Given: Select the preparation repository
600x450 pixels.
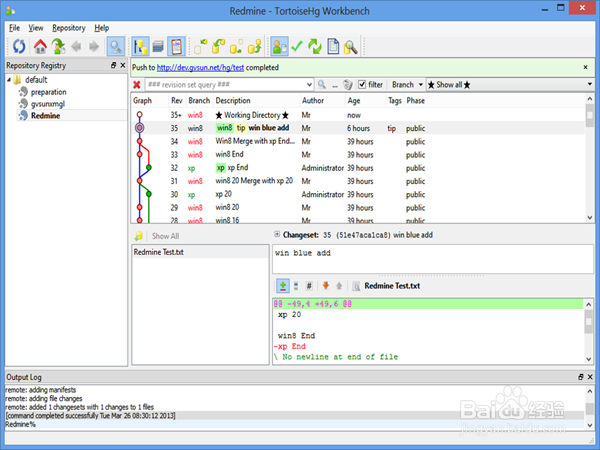Looking at the screenshot, I should click(x=49, y=92).
